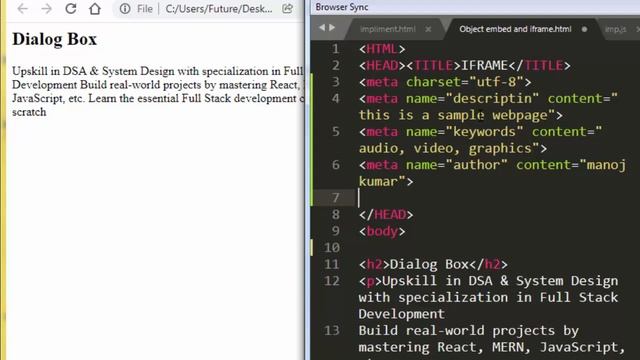Click the "Build real-world projects by" code line
Image resolution: width=640 pixels, height=360 pixels.
tap(469, 330)
